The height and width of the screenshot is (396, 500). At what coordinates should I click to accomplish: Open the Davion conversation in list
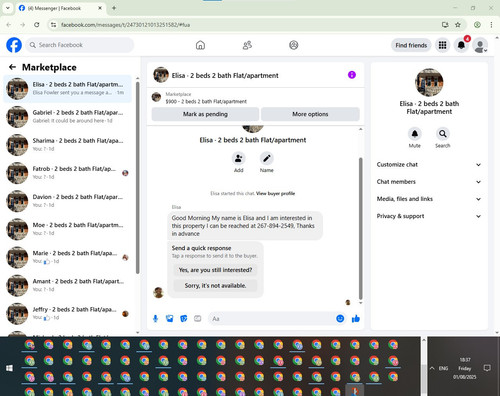[x=68, y=201]
